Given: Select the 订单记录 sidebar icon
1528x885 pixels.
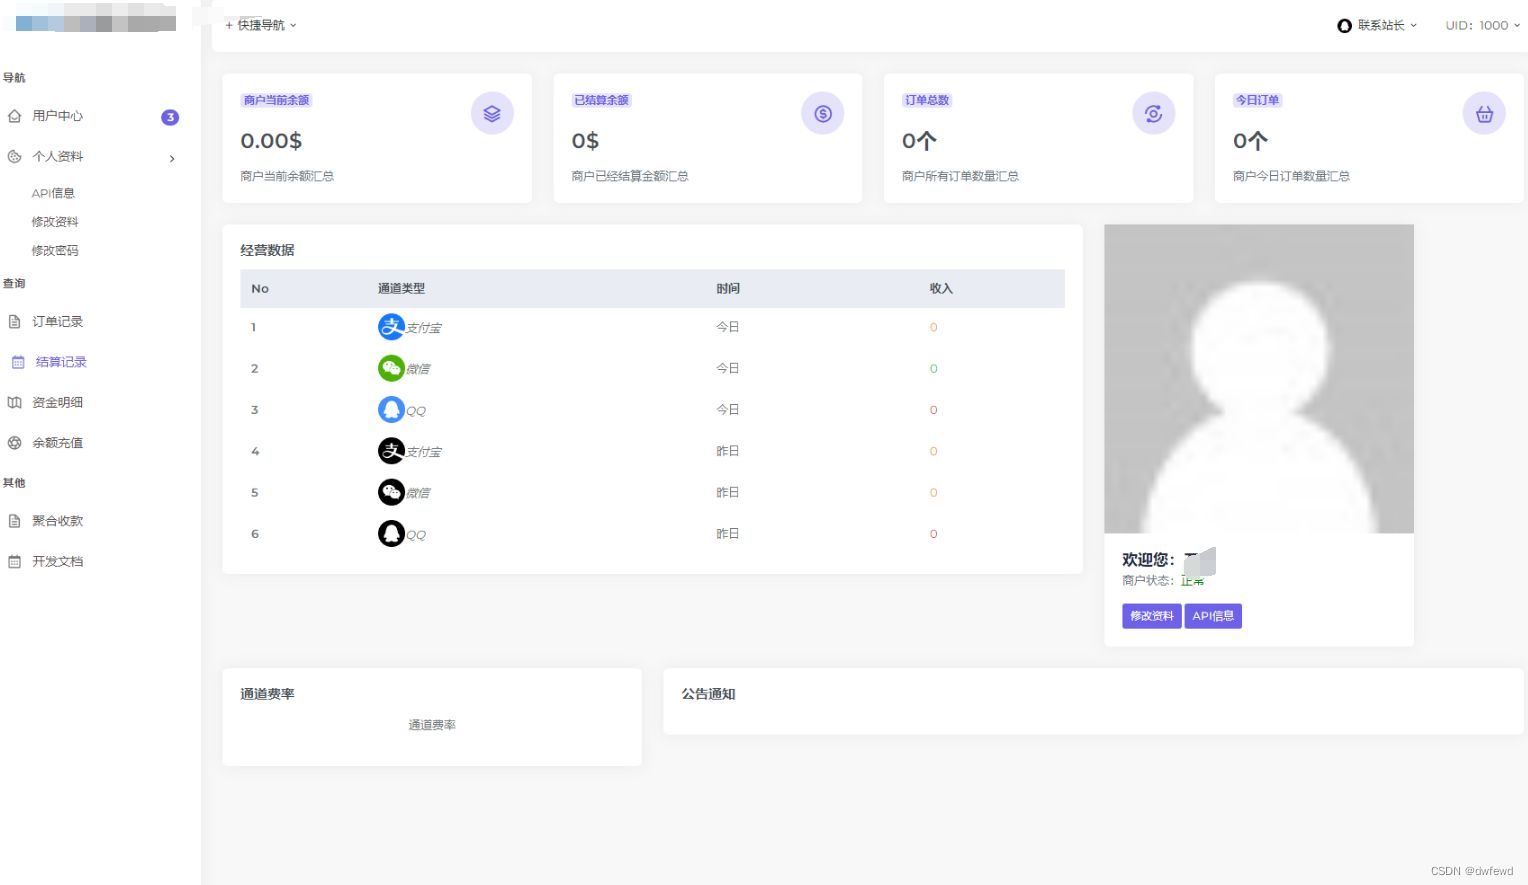Looking at the screenshot, I should [14, 321].
